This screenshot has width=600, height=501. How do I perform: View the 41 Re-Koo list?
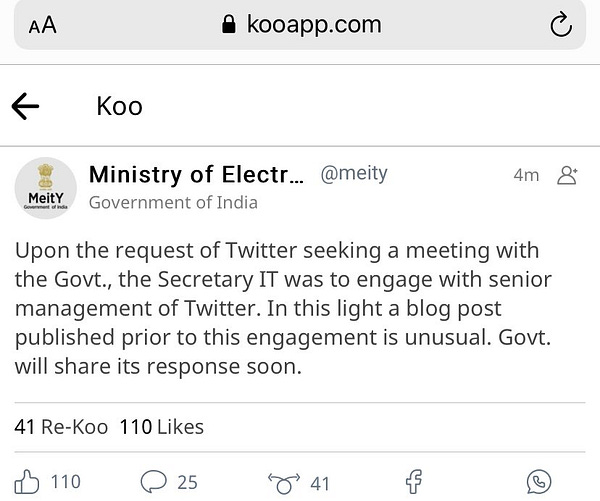(61, 427)
